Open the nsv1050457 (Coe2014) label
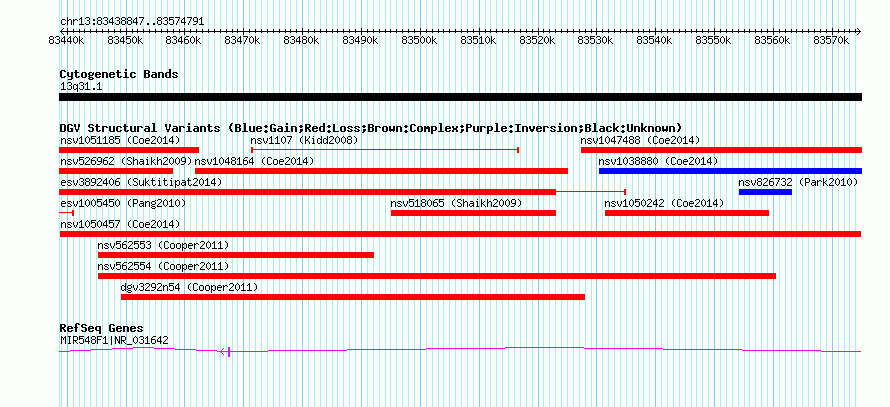 [x=120, y=224]
